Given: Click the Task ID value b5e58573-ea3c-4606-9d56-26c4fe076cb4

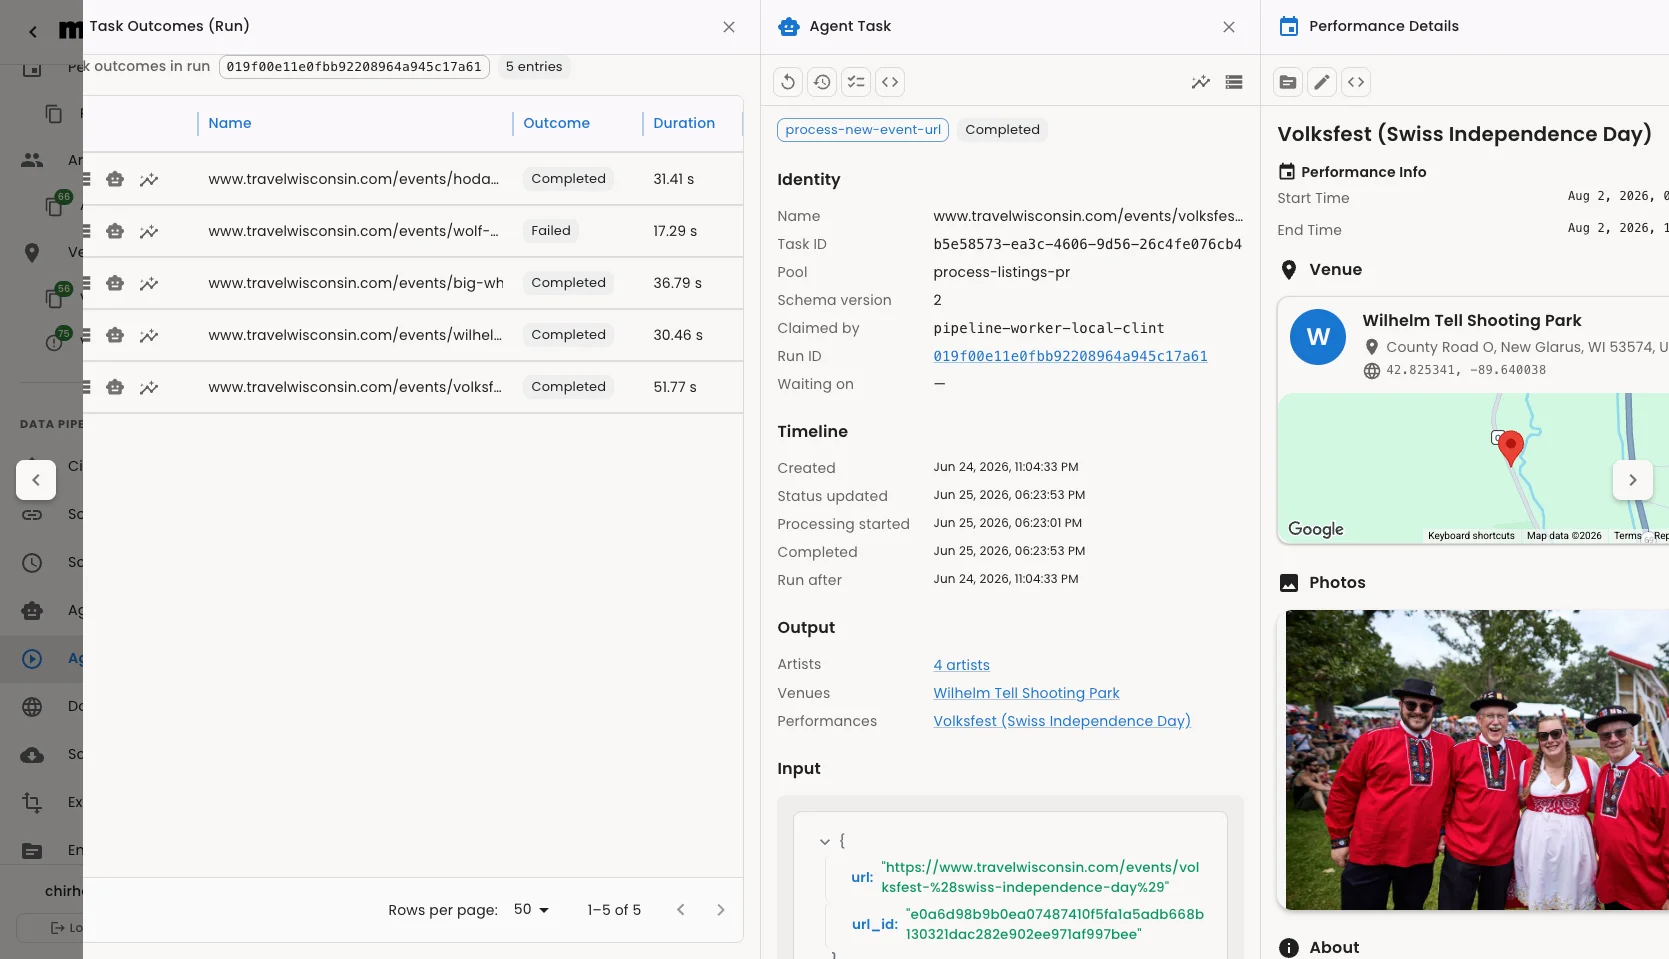Looking at the screenshot, I should tap(1087, 244).
